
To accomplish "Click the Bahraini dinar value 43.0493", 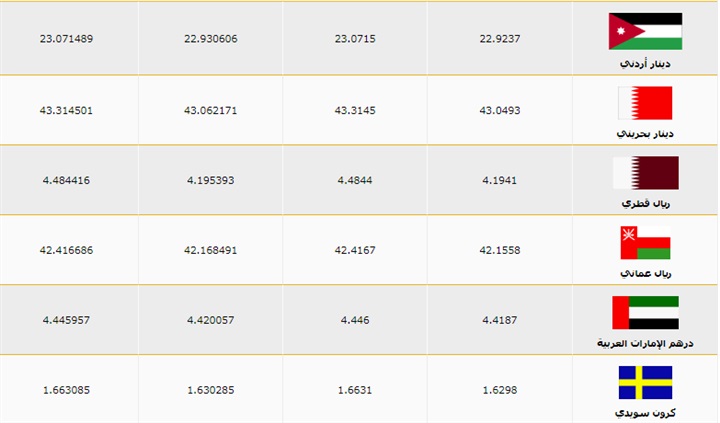I will [500, 110].
